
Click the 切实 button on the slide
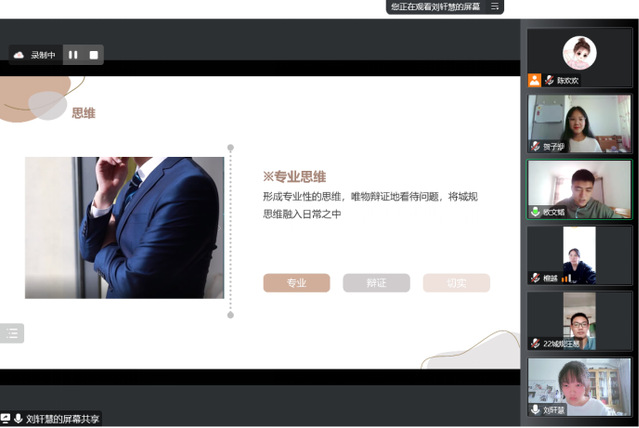(x=456, y=283)
